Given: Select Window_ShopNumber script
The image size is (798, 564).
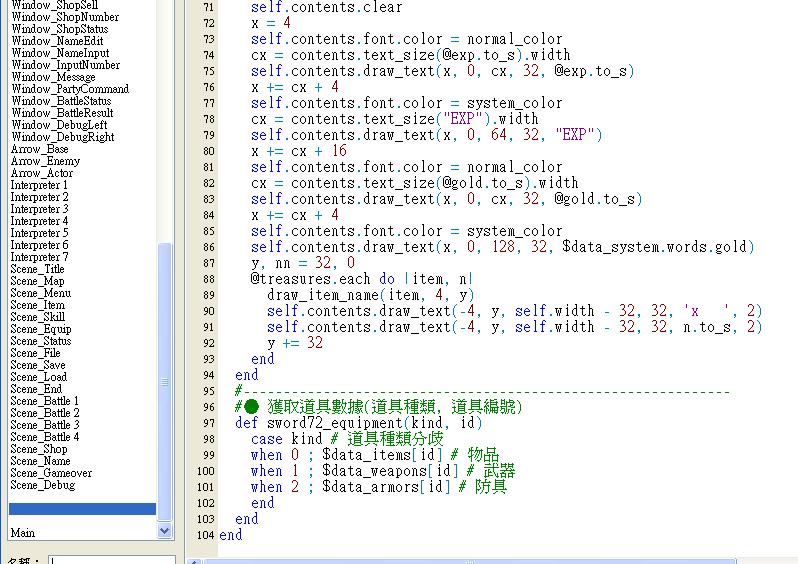Looking at the screenshot, I should coord(65,17).
